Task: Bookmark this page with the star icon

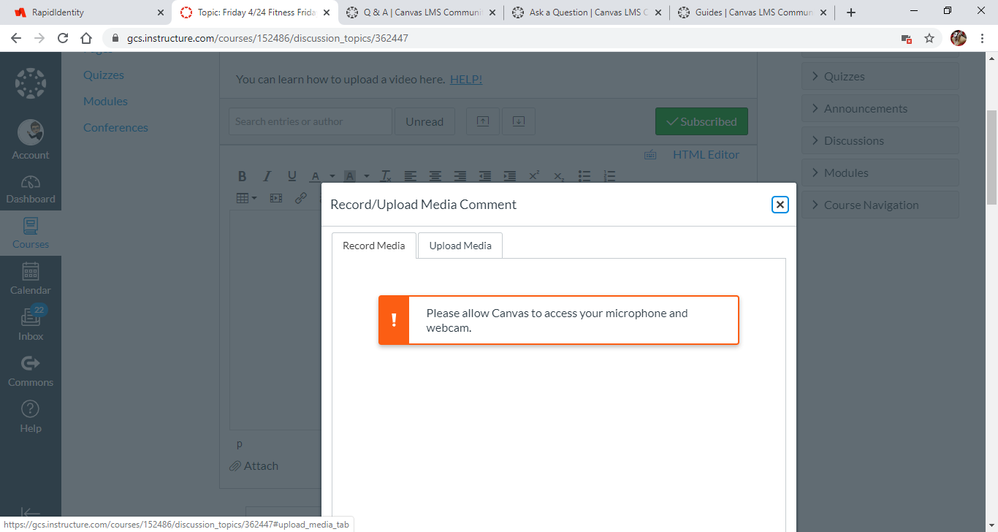Action: point(929,38)
